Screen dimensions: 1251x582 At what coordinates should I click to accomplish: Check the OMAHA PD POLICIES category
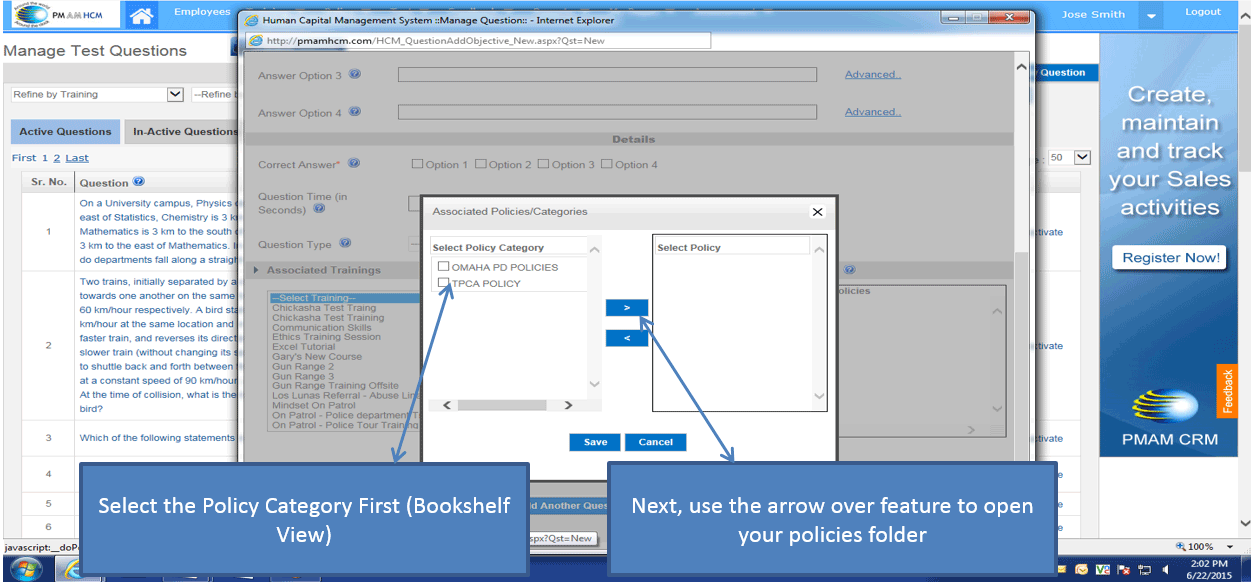tap(444, 267)
